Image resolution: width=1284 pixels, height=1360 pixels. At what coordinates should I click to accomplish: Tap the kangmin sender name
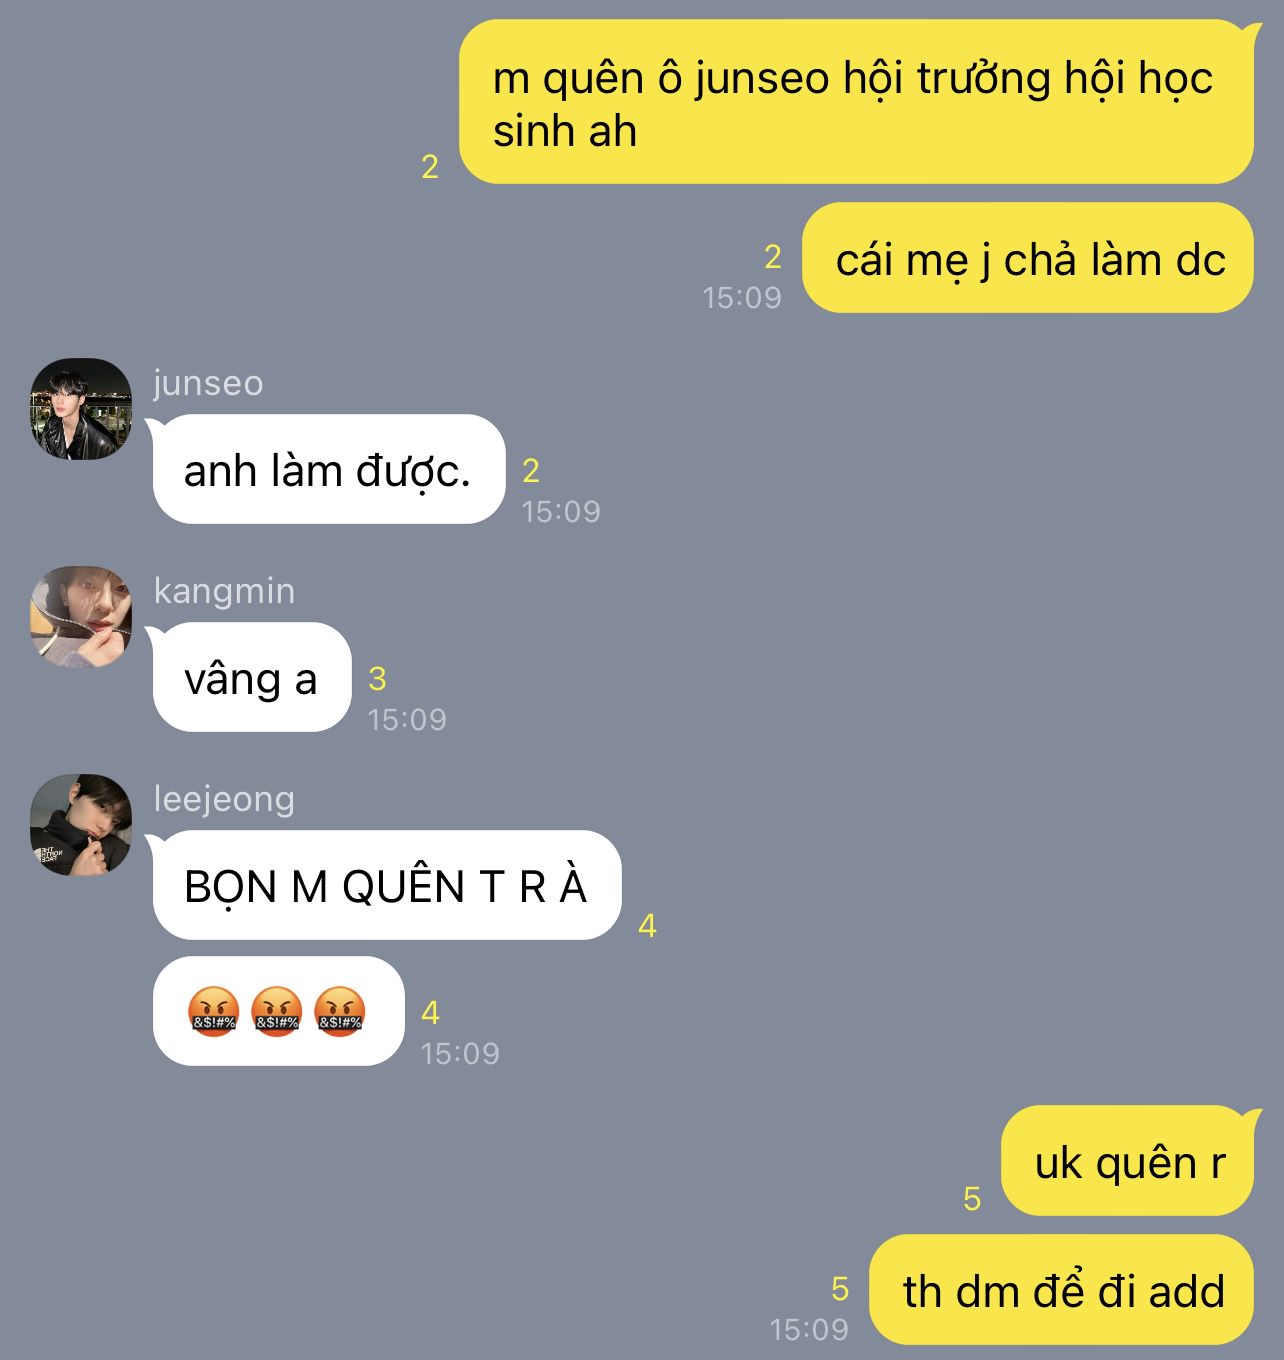pos(224,591)
